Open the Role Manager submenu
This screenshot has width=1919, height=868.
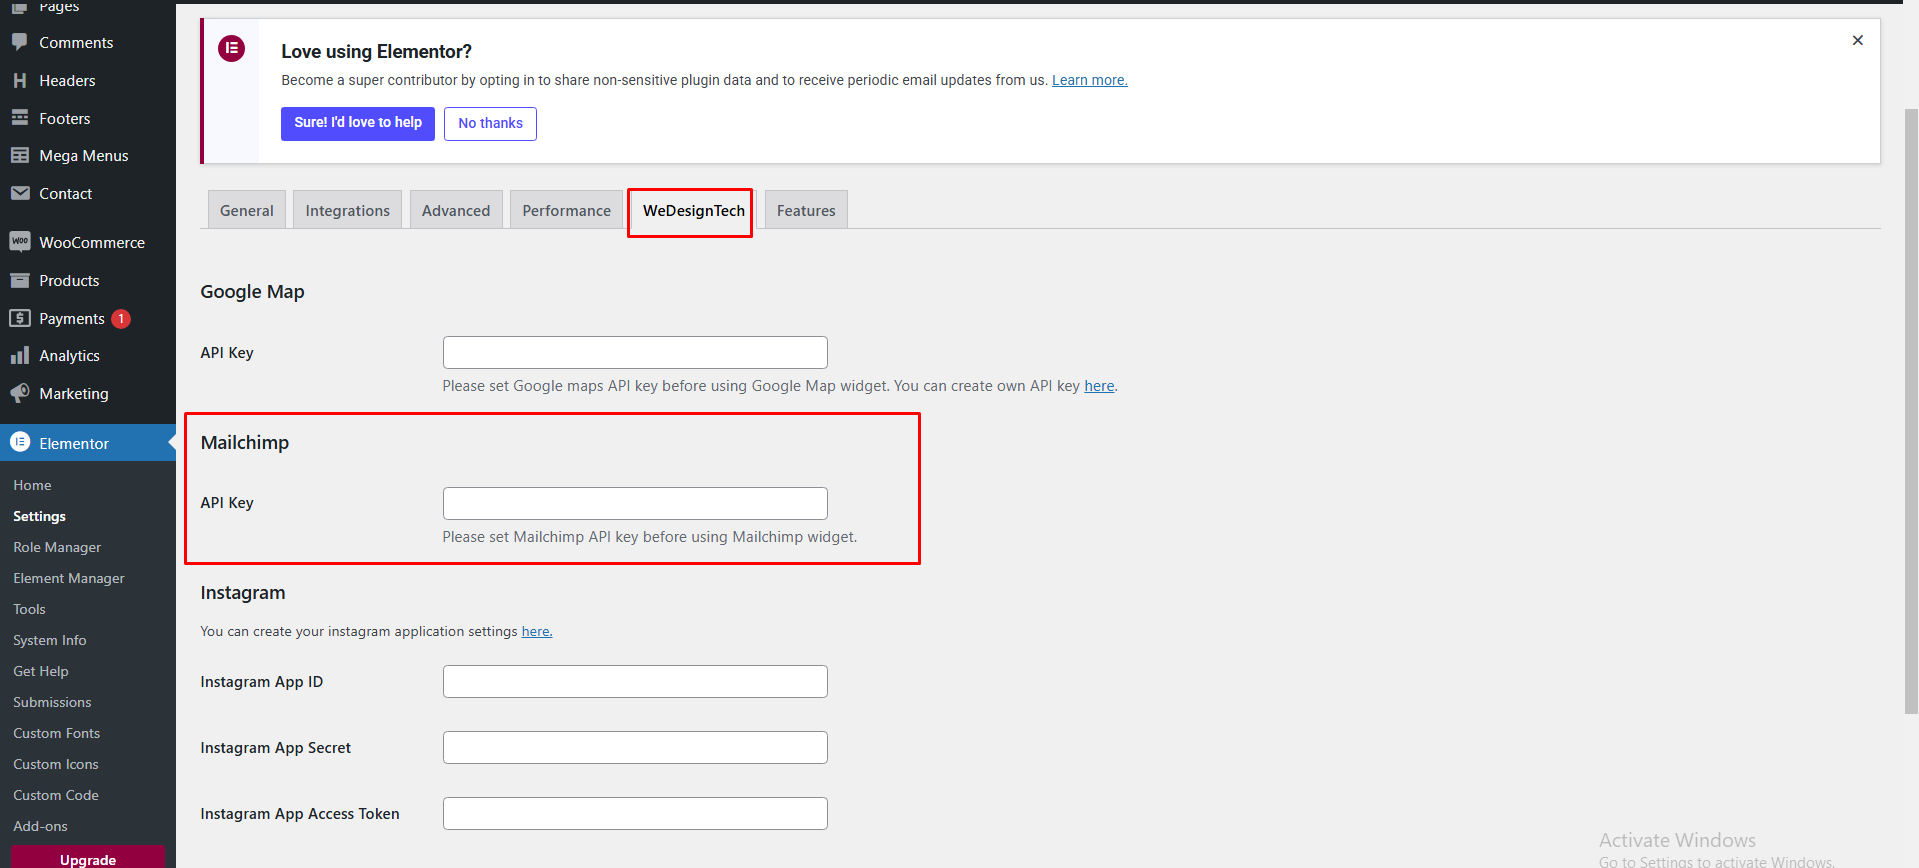(x=57, y=547)
